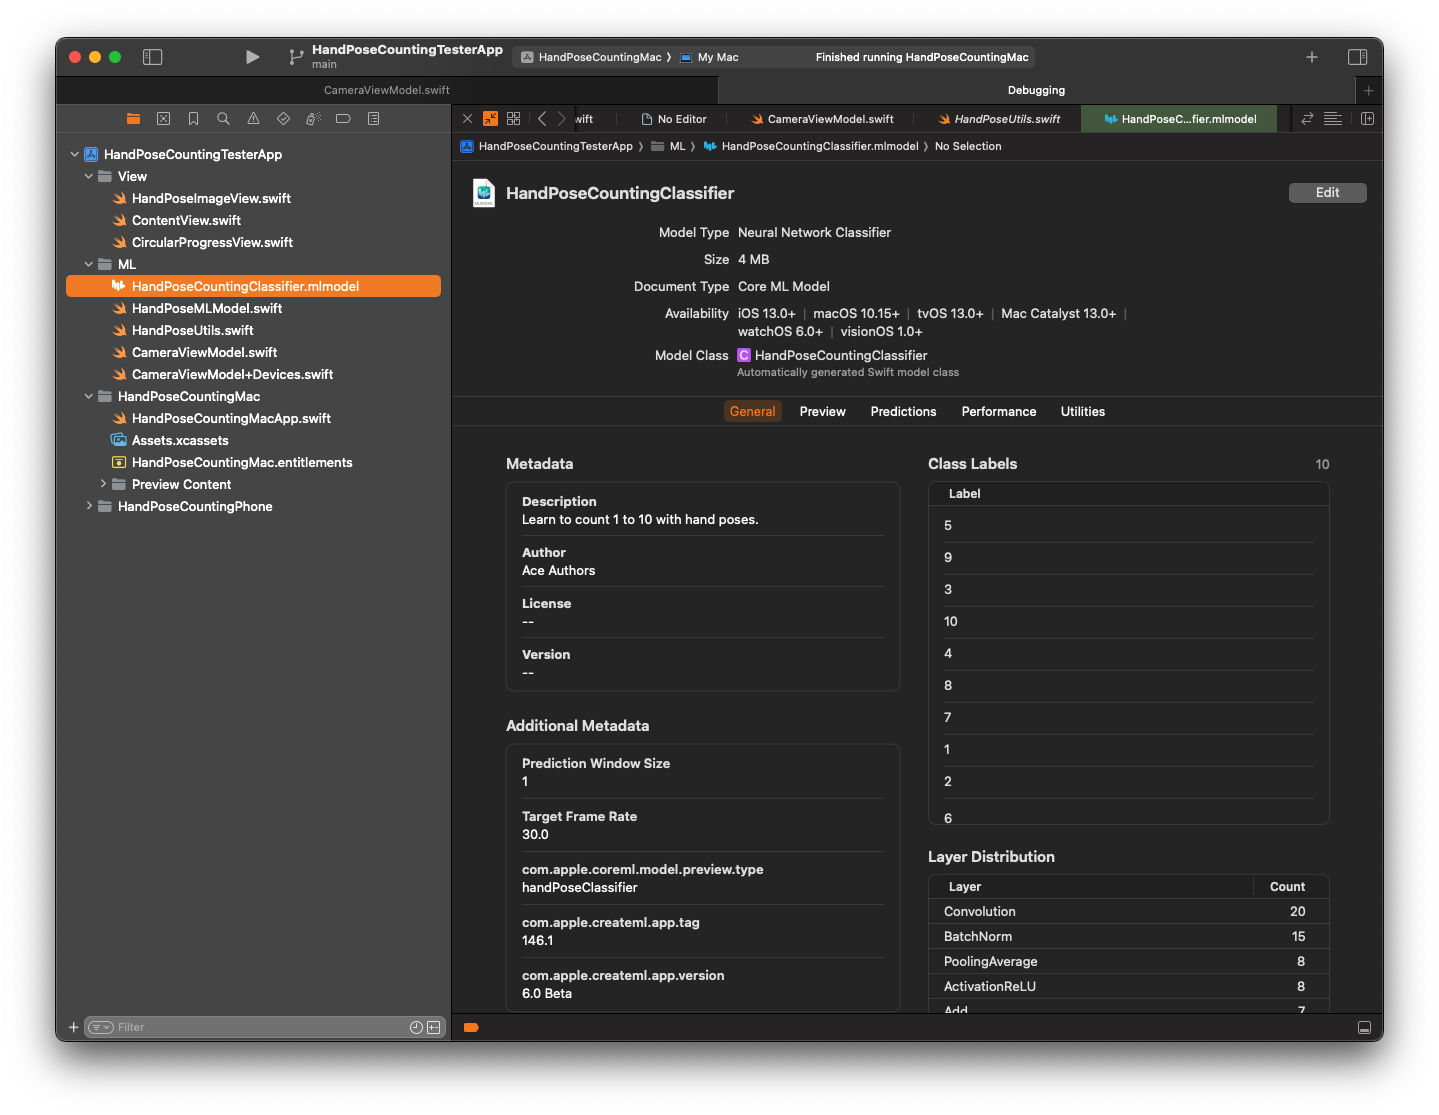Show the Project navigator folder icon

coord(133,118)
